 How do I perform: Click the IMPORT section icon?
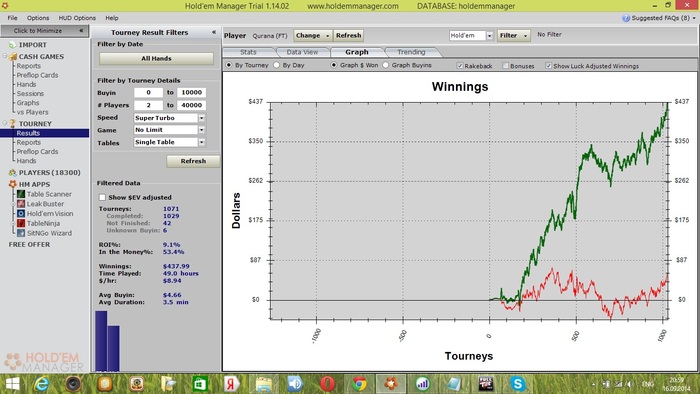click(12, 45)
